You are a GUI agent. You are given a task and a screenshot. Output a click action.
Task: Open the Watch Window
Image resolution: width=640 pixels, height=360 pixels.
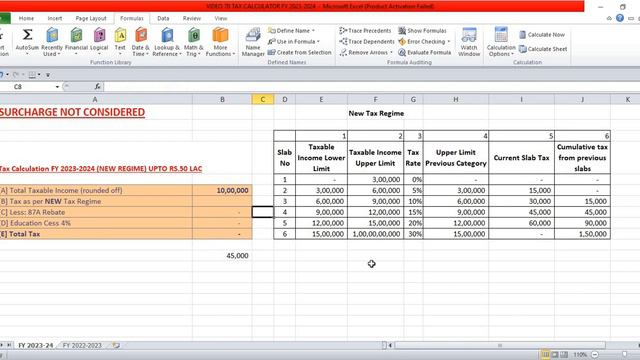[469, 42]
